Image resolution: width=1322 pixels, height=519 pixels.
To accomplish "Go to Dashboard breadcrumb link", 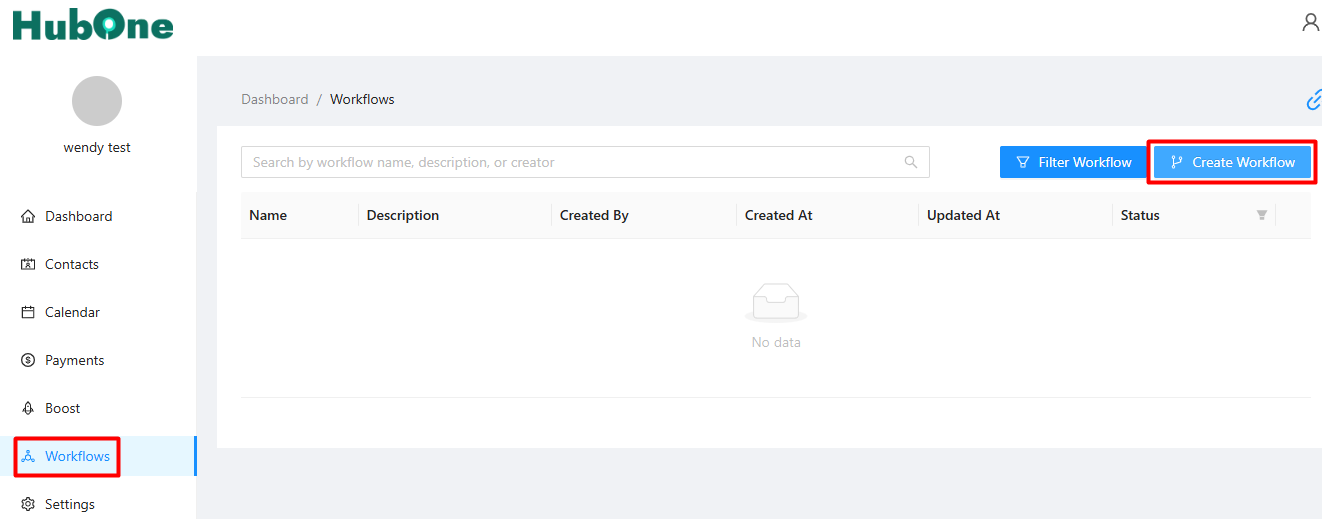I will tap(275, 99).
